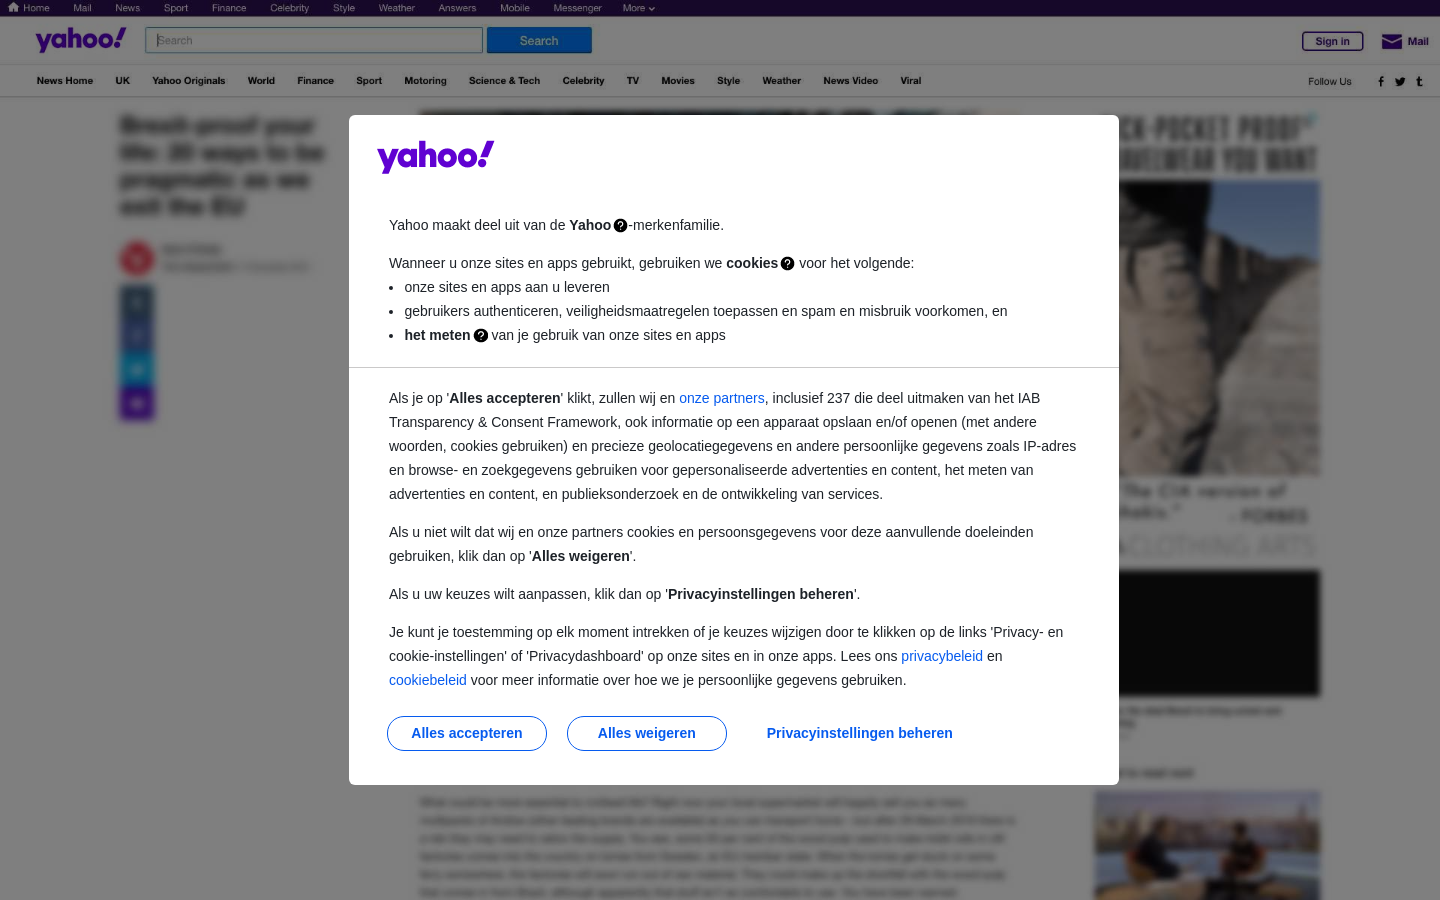Open Privacyinstellingen beheren

pos(859,733)
